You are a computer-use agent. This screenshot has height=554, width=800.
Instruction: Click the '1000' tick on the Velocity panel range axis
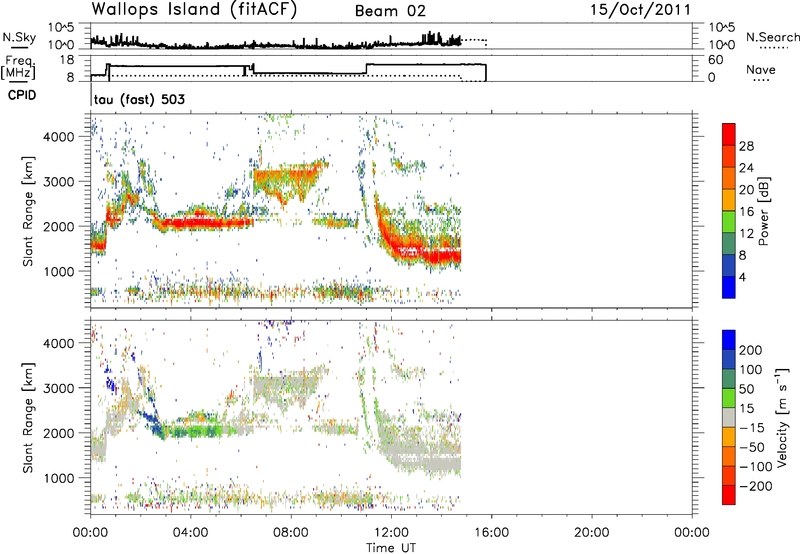pyautogui.click(x=59, y=478)
